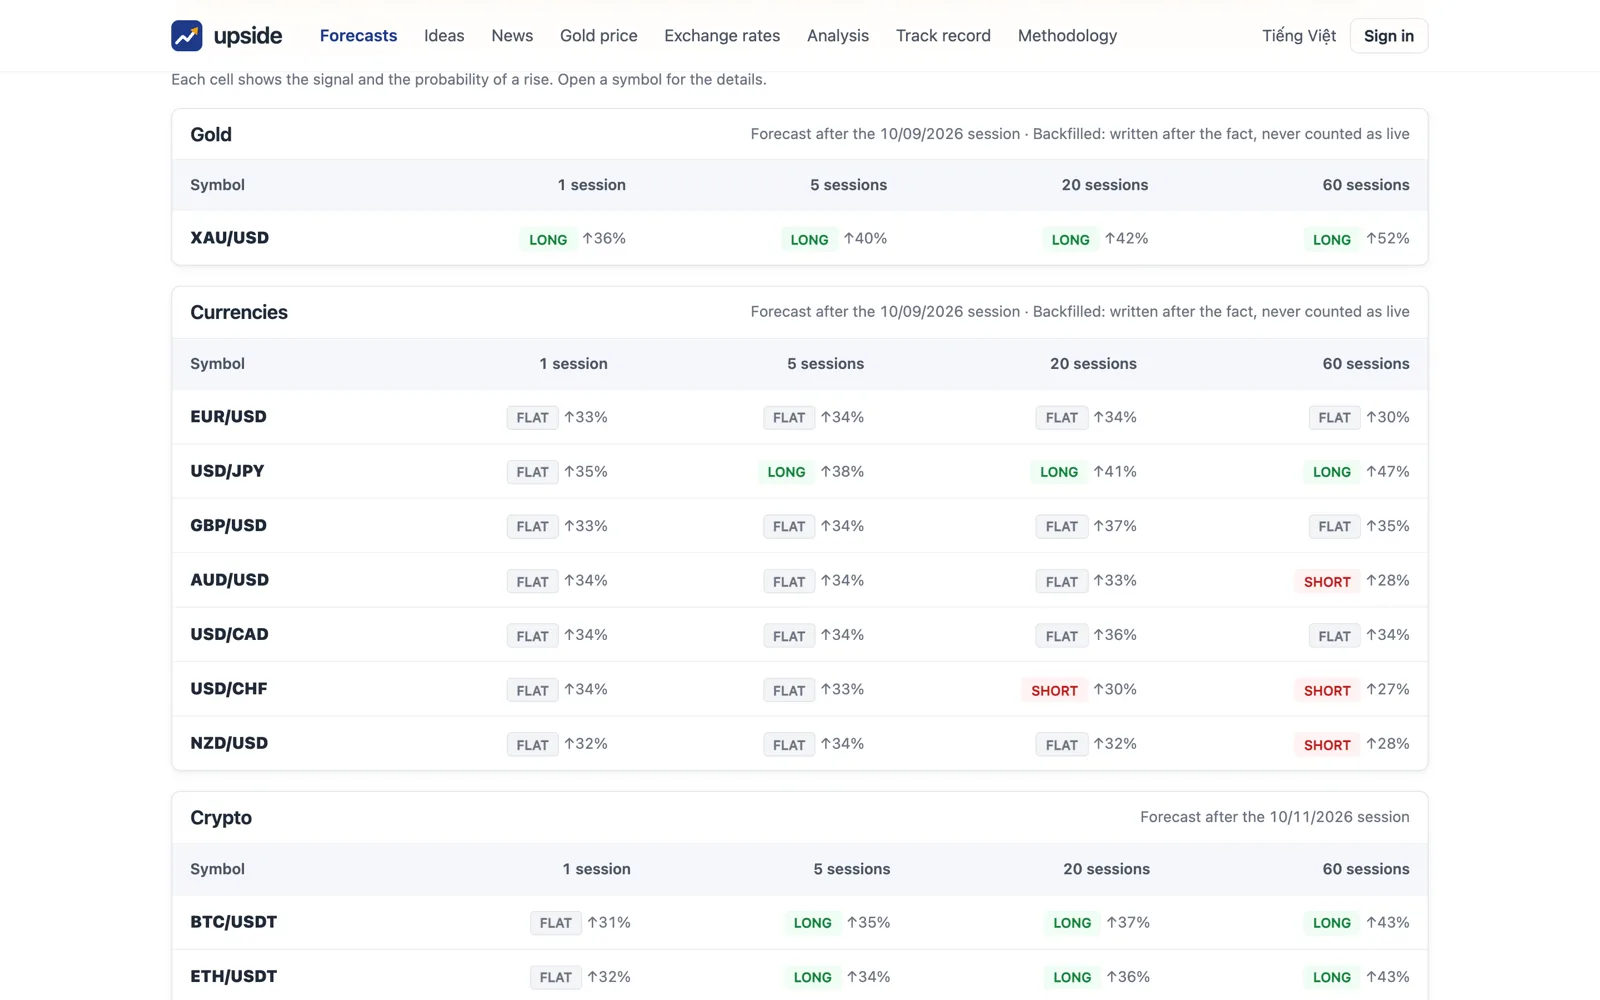The width and height of the screenshot is (1600, 1000).
Task: Click the Gold section heading
Action: pyautogui.click(x=211, y=134)
